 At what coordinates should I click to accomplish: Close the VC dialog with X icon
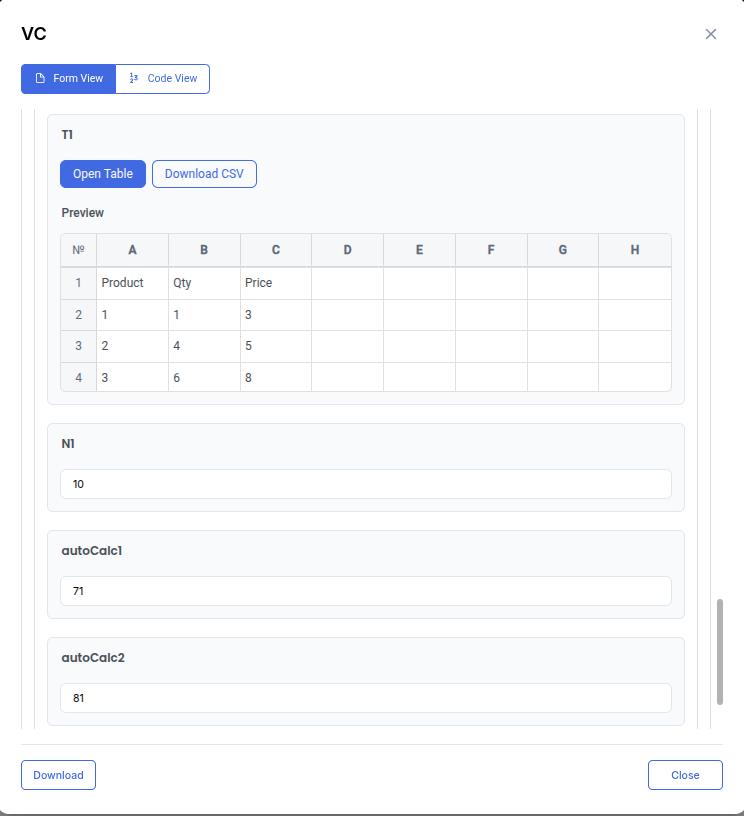click(x=711, y=34)
